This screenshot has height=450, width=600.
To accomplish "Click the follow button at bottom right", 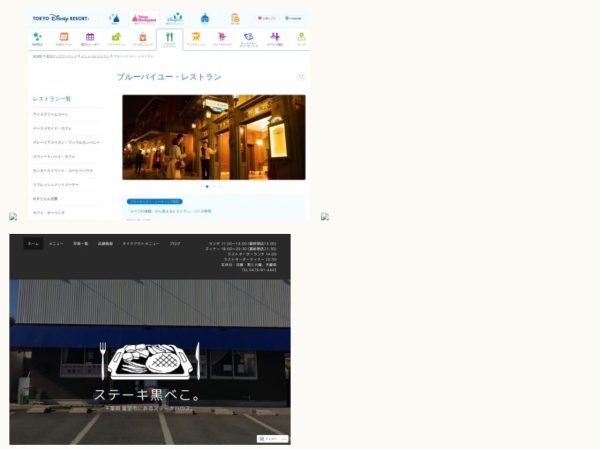I will 272,439.
